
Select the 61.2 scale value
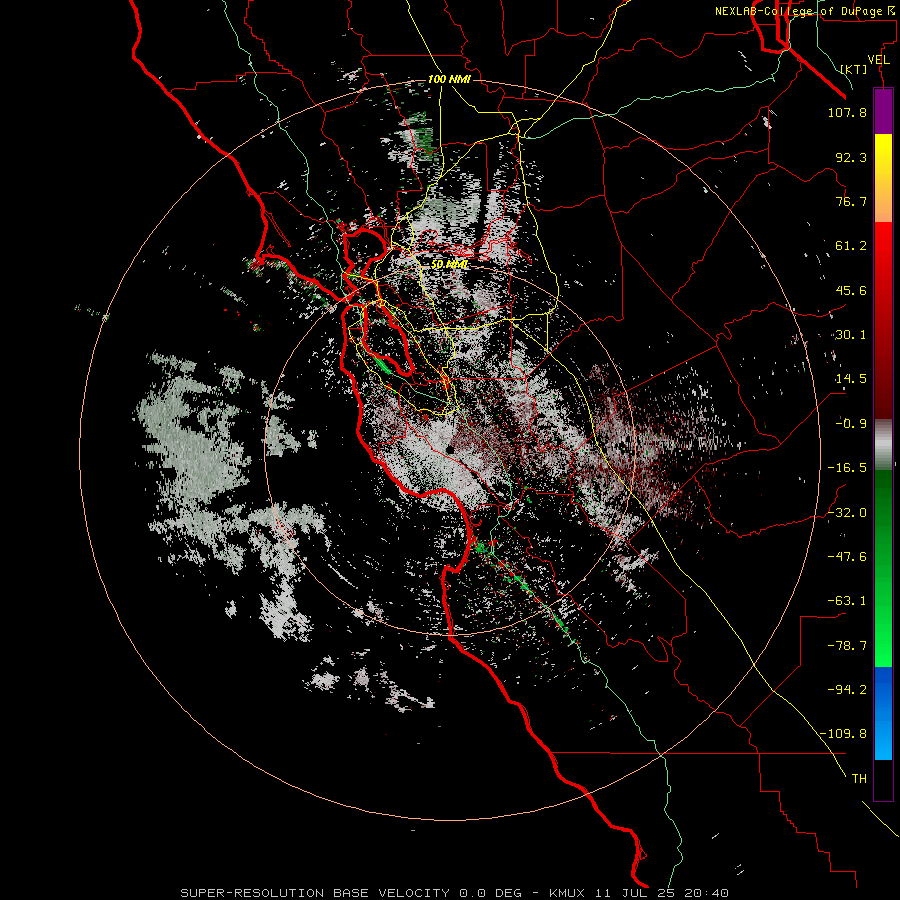(x=851, y=246)
